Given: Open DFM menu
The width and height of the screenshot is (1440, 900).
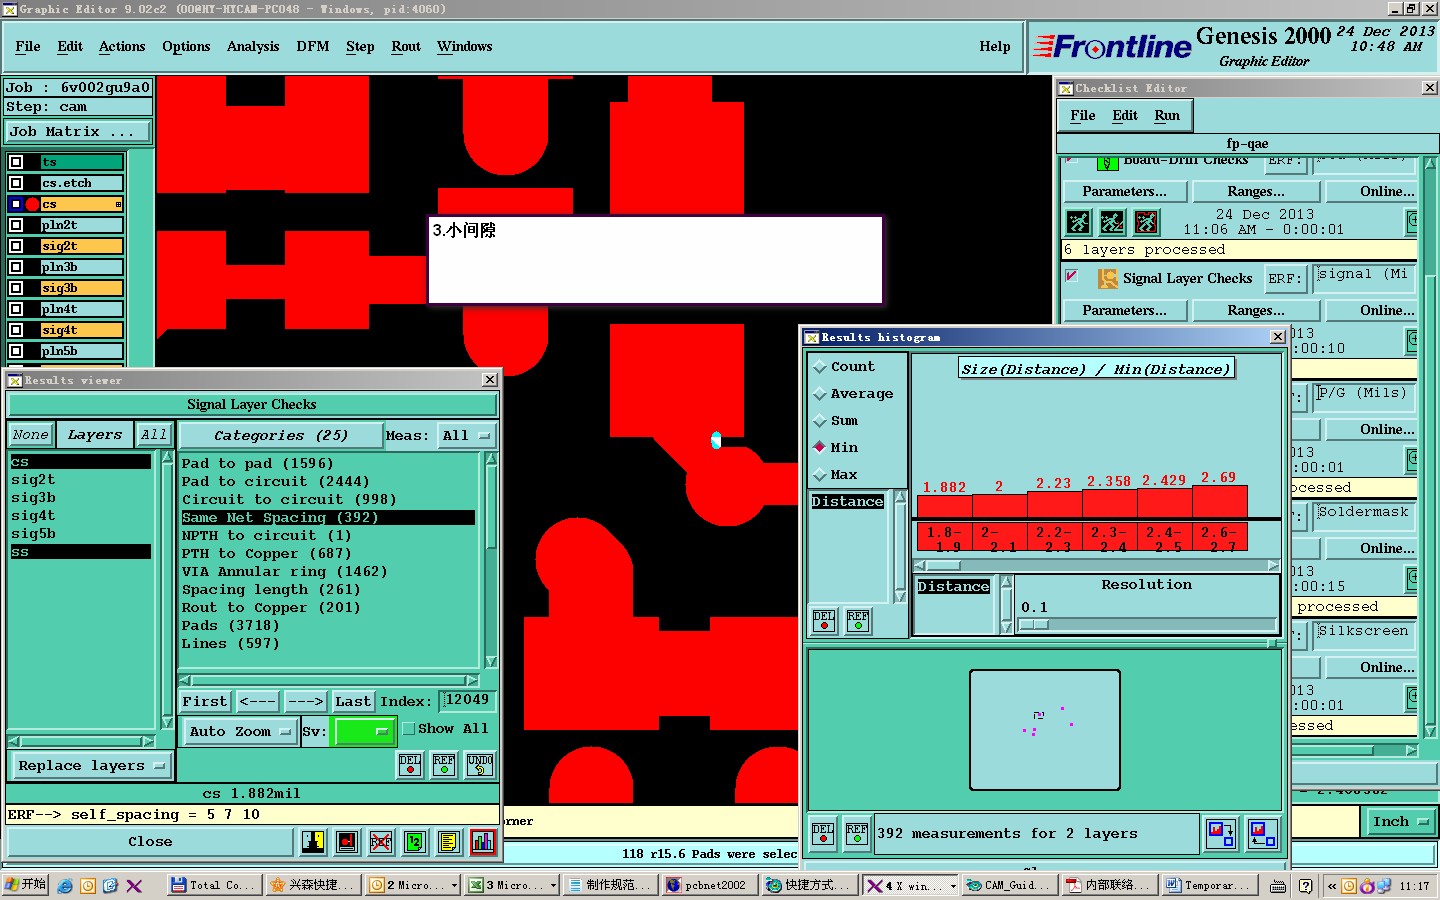Looking at the screenshot, I should tap(313, 47).
